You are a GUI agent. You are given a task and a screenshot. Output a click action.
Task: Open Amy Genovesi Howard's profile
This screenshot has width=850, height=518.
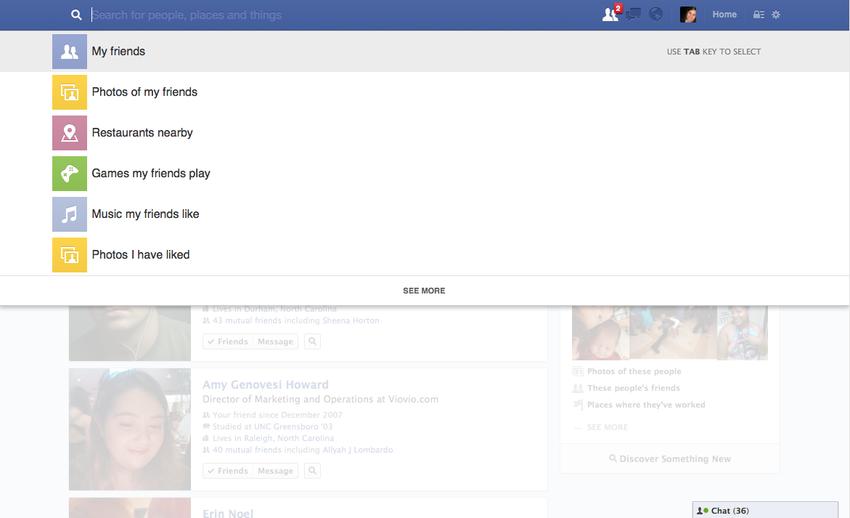point(265,385)
